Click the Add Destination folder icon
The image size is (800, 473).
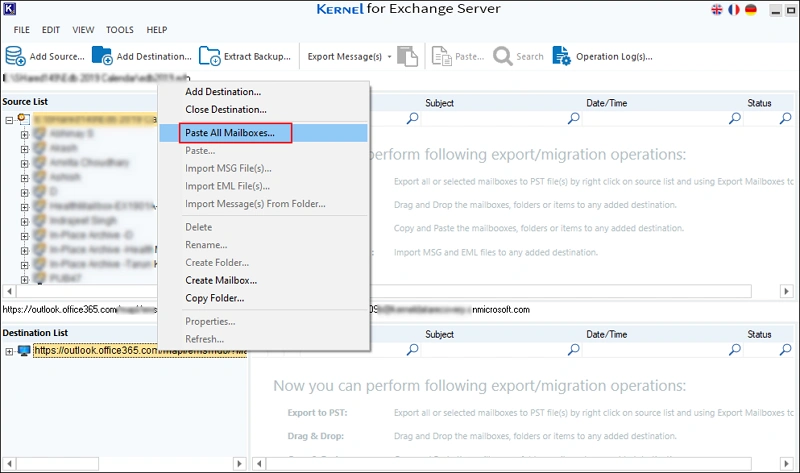click(x=102, y=56)
